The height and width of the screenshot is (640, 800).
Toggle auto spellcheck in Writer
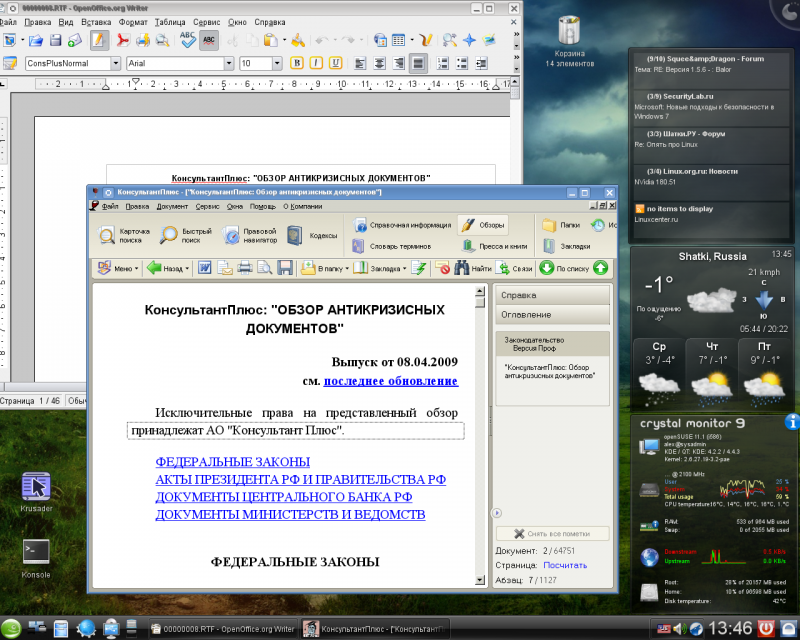[x=209, y=40]
